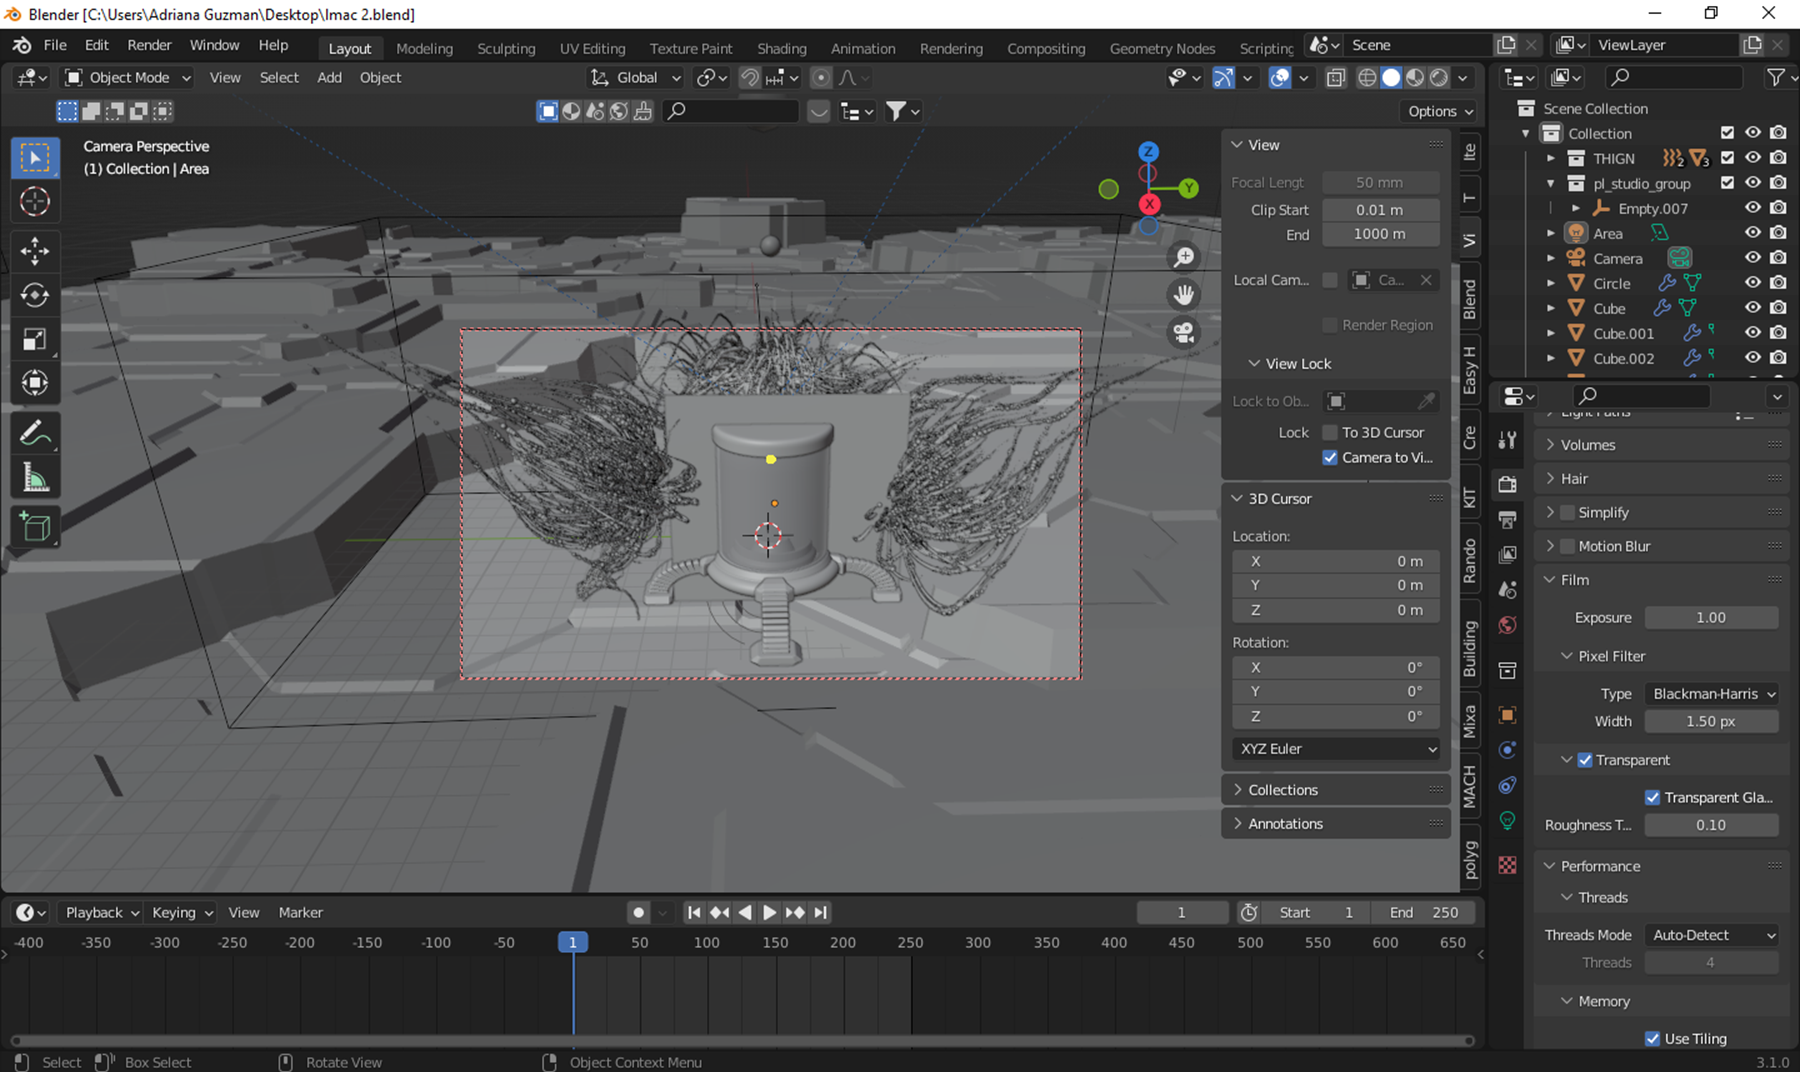Open the Threads Mode dropdown

click(1712, 935)
